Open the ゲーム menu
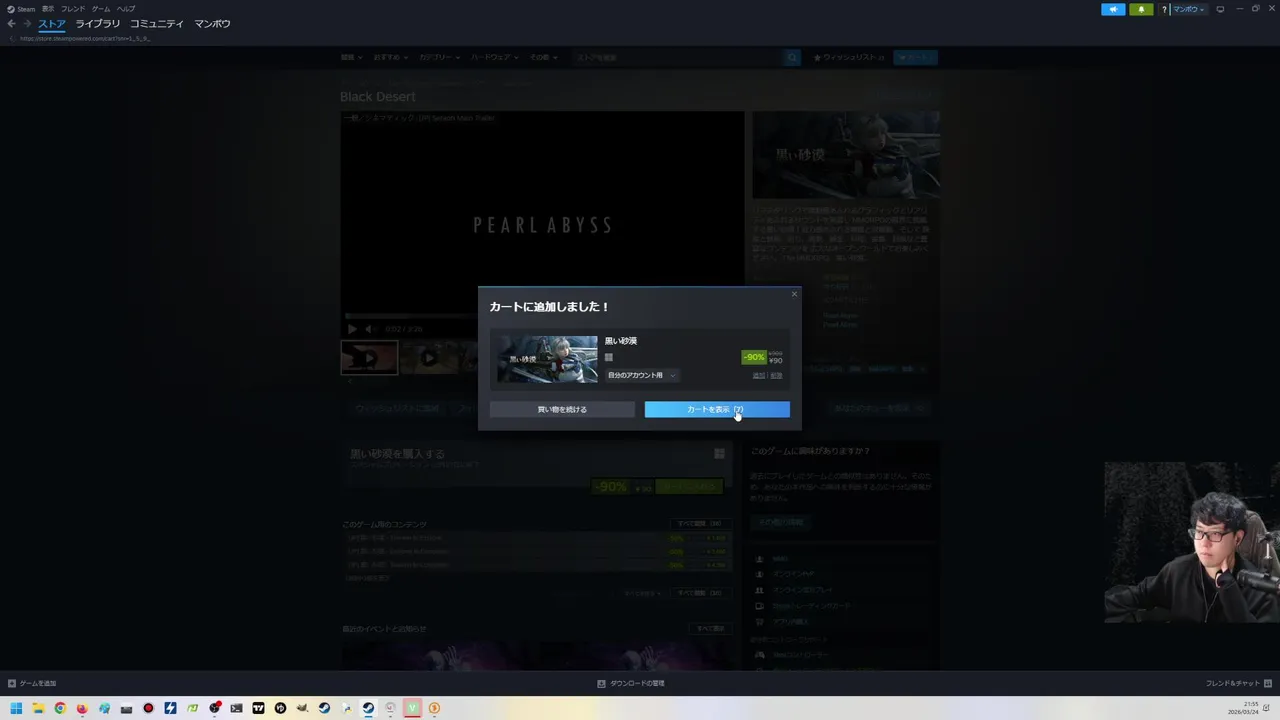Screen dimensions: 1280x720 click(x=101, y=9)
